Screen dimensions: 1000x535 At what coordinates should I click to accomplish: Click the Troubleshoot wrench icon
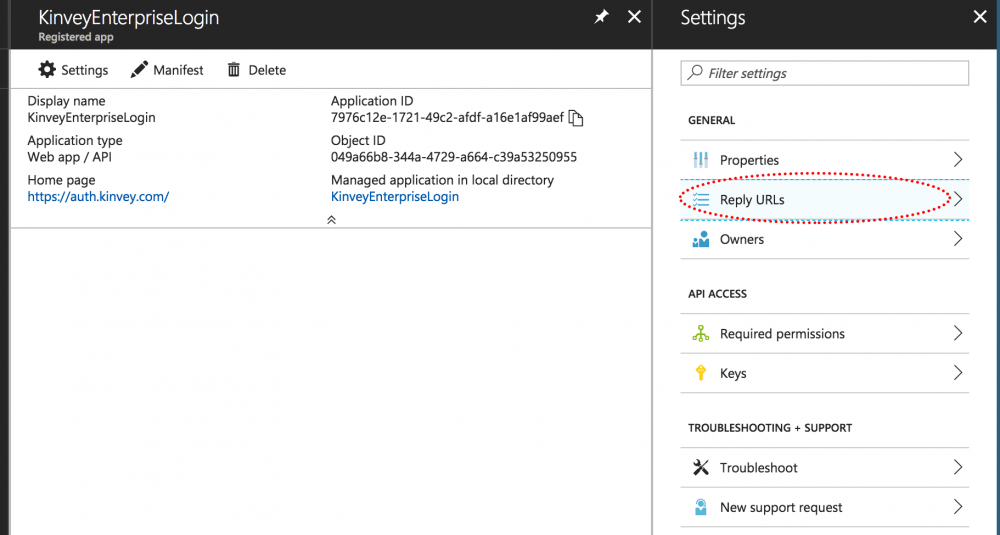pyautogui.click(x=700, y=468)
